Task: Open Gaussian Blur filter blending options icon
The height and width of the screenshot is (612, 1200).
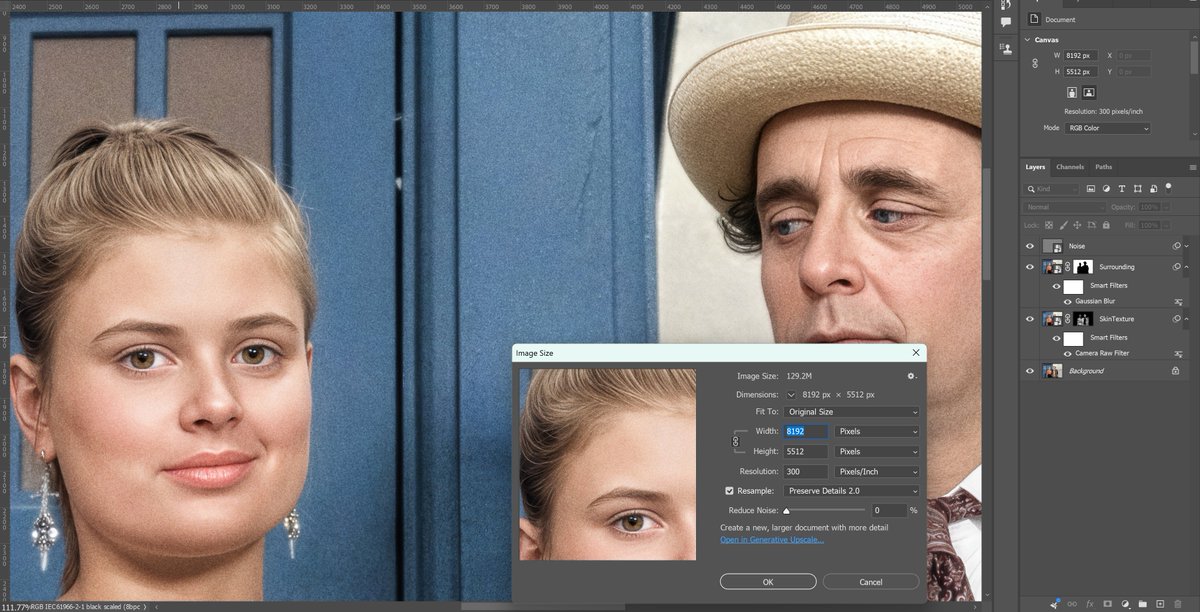Action: (x=1179, y=301)
